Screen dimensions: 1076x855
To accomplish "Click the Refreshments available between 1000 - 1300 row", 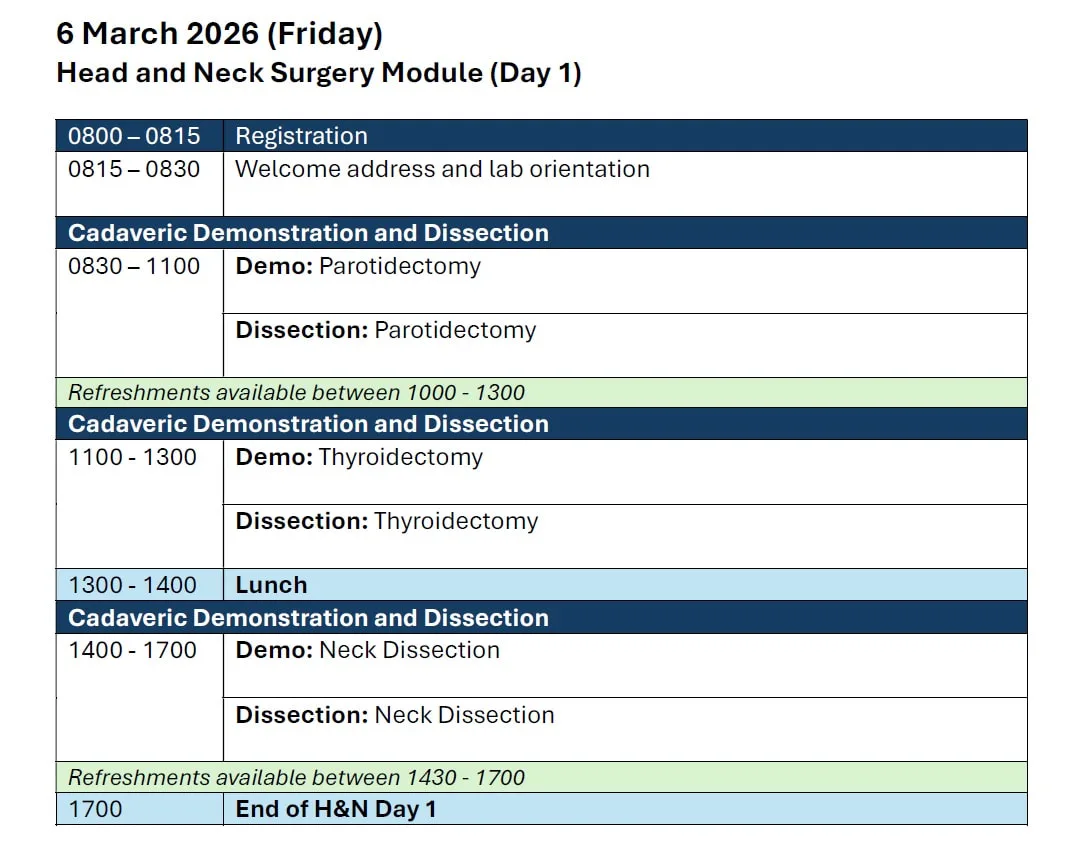I will pos(541,393).
